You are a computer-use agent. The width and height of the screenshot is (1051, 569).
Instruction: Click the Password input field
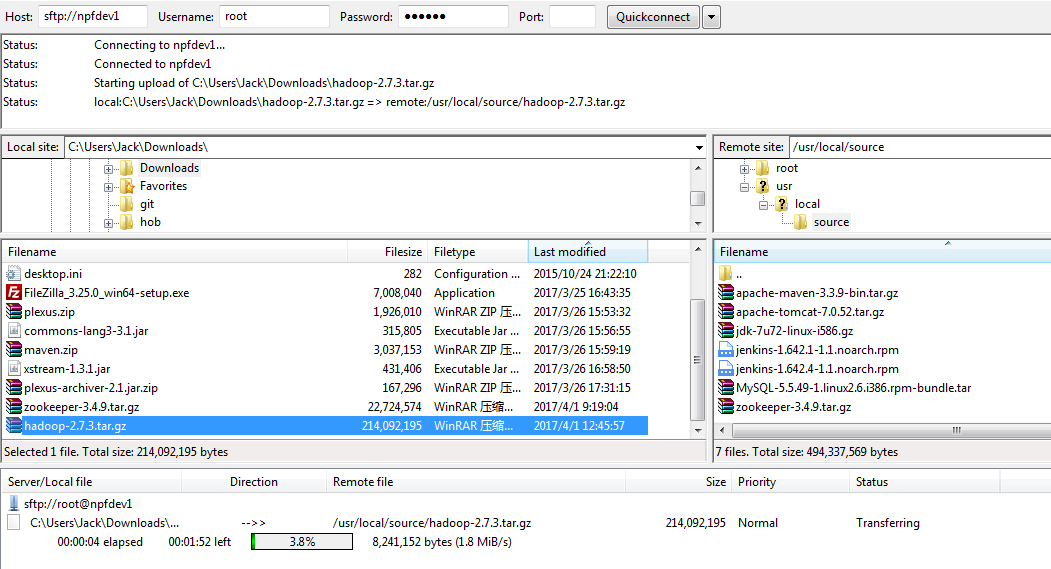453,17
